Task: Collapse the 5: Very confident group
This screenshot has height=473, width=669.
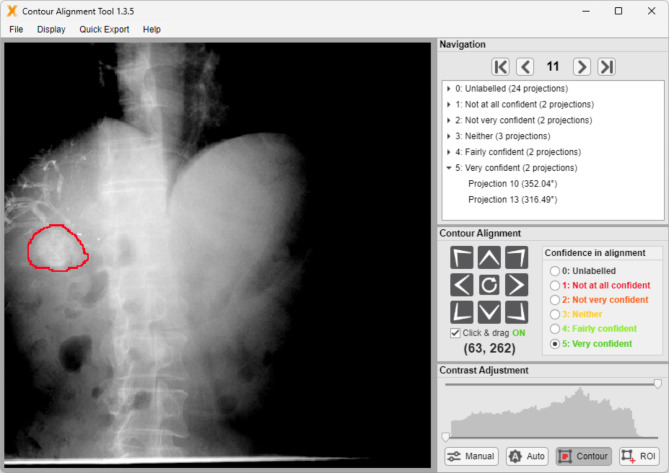Action: pyautogui.click(x=448, y=168)
